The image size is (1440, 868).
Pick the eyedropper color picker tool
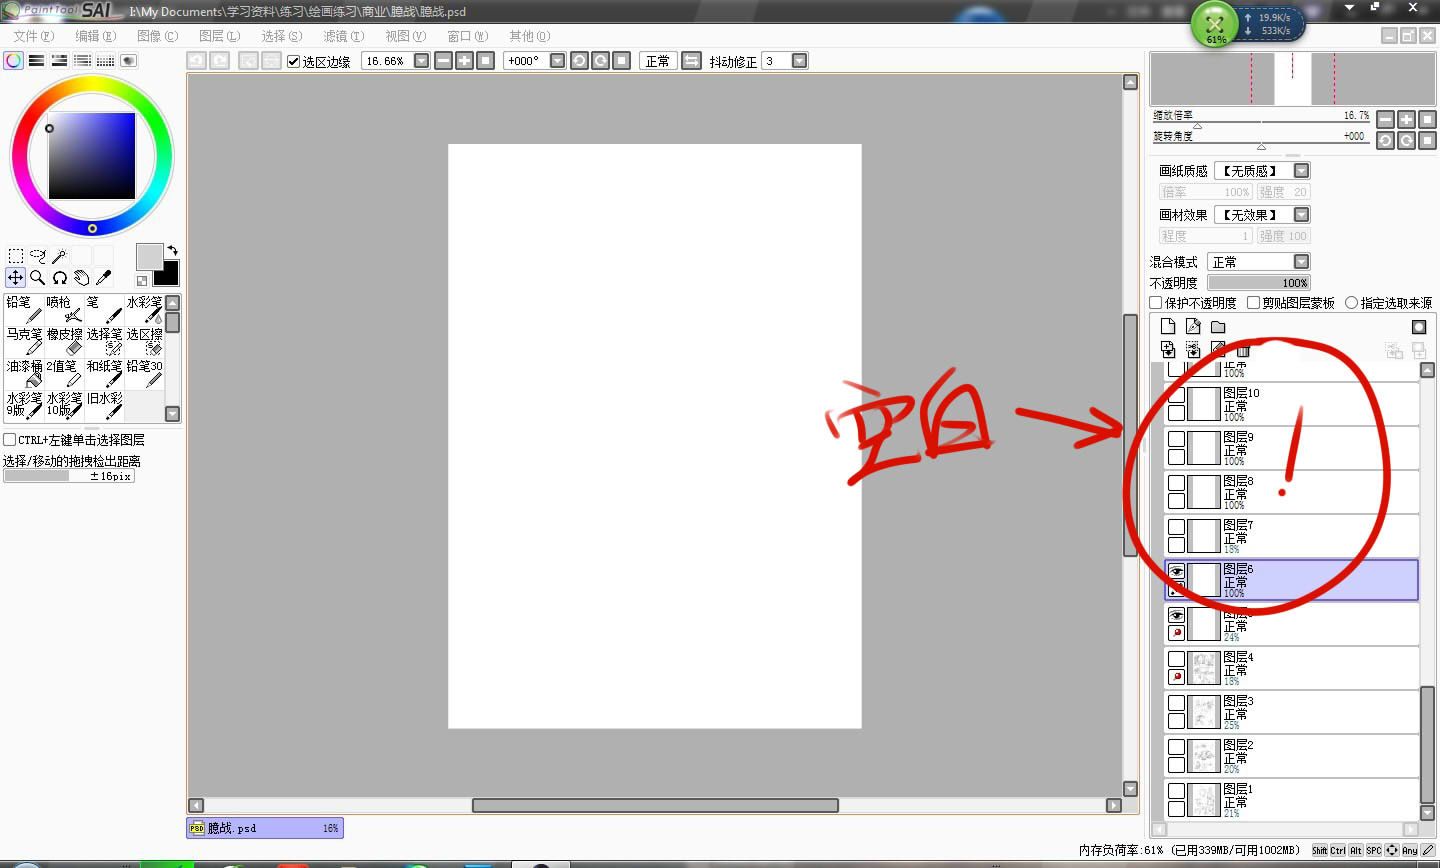103,278
